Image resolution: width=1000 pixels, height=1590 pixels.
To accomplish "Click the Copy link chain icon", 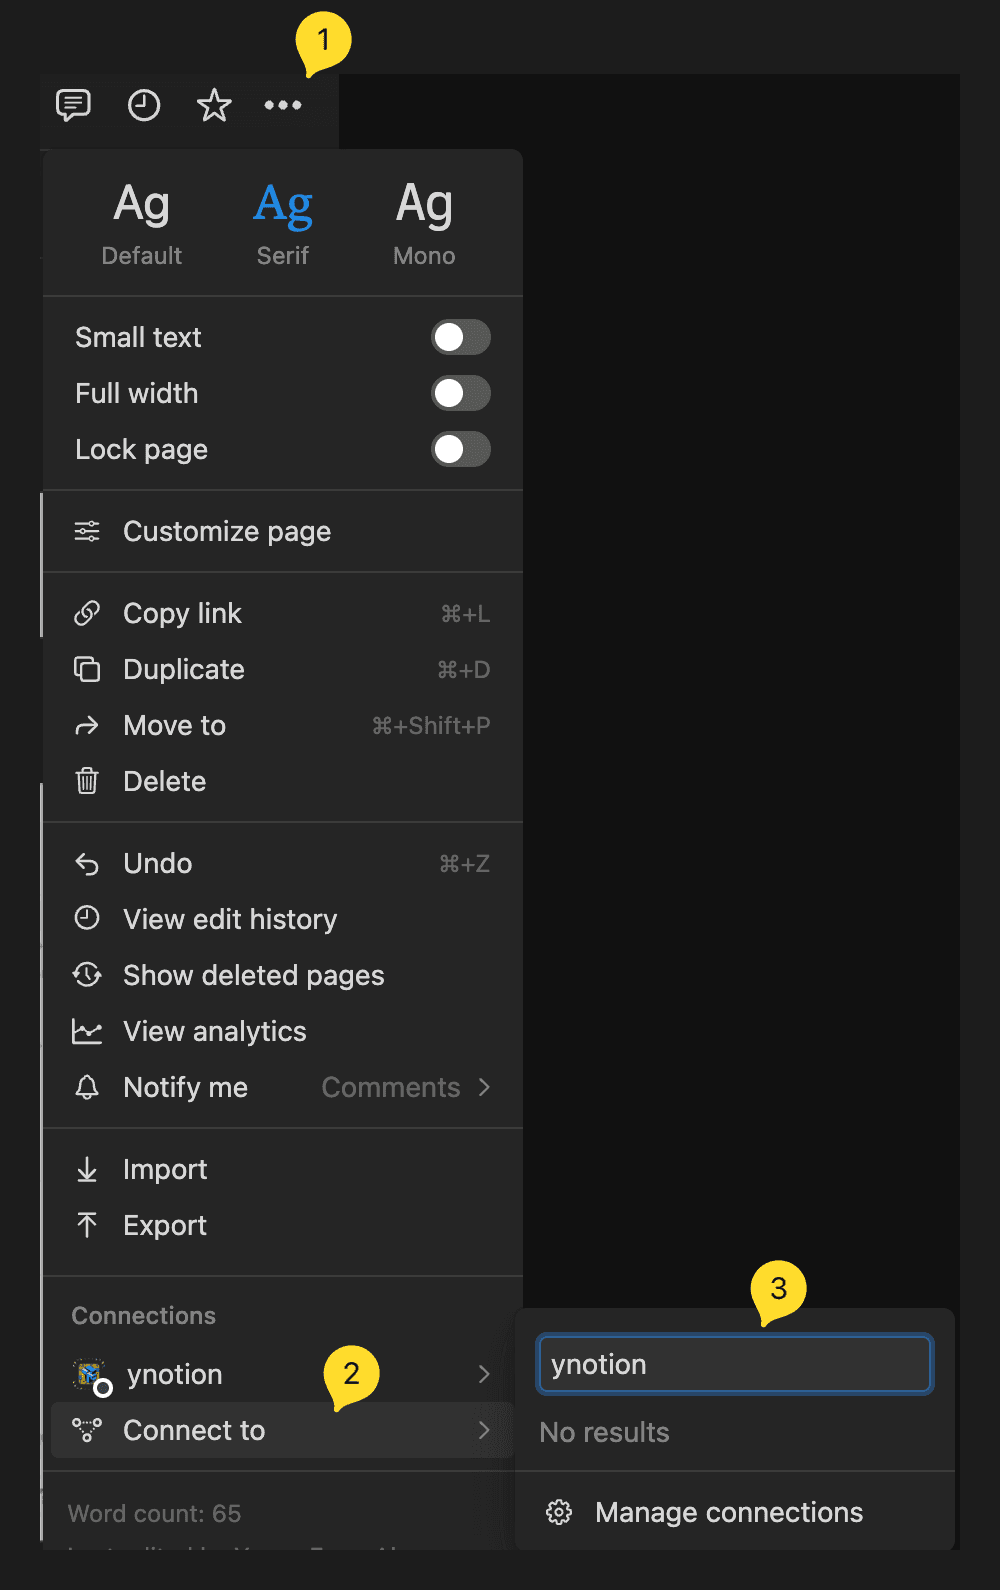I will 87,614.
